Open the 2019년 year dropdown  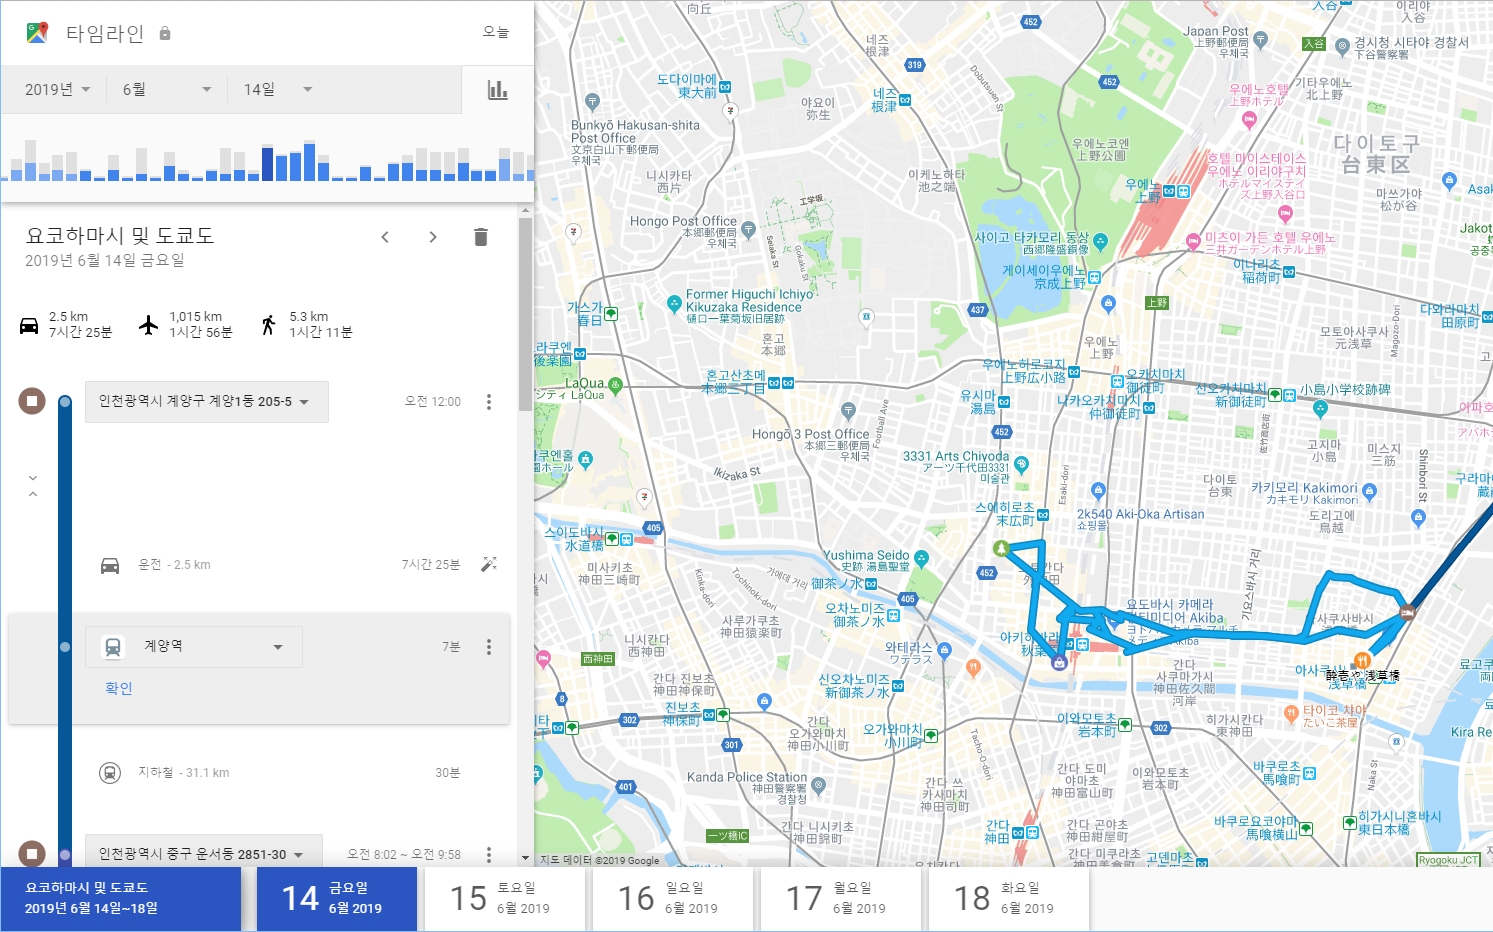click(x=58, y=90)
